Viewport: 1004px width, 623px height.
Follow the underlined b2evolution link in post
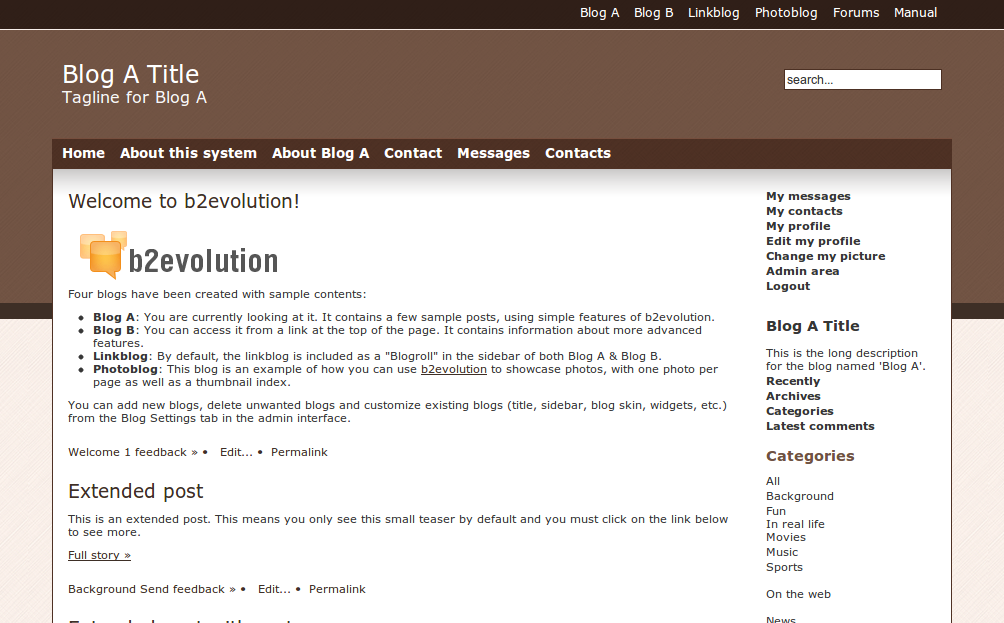(x=453, y=369)
